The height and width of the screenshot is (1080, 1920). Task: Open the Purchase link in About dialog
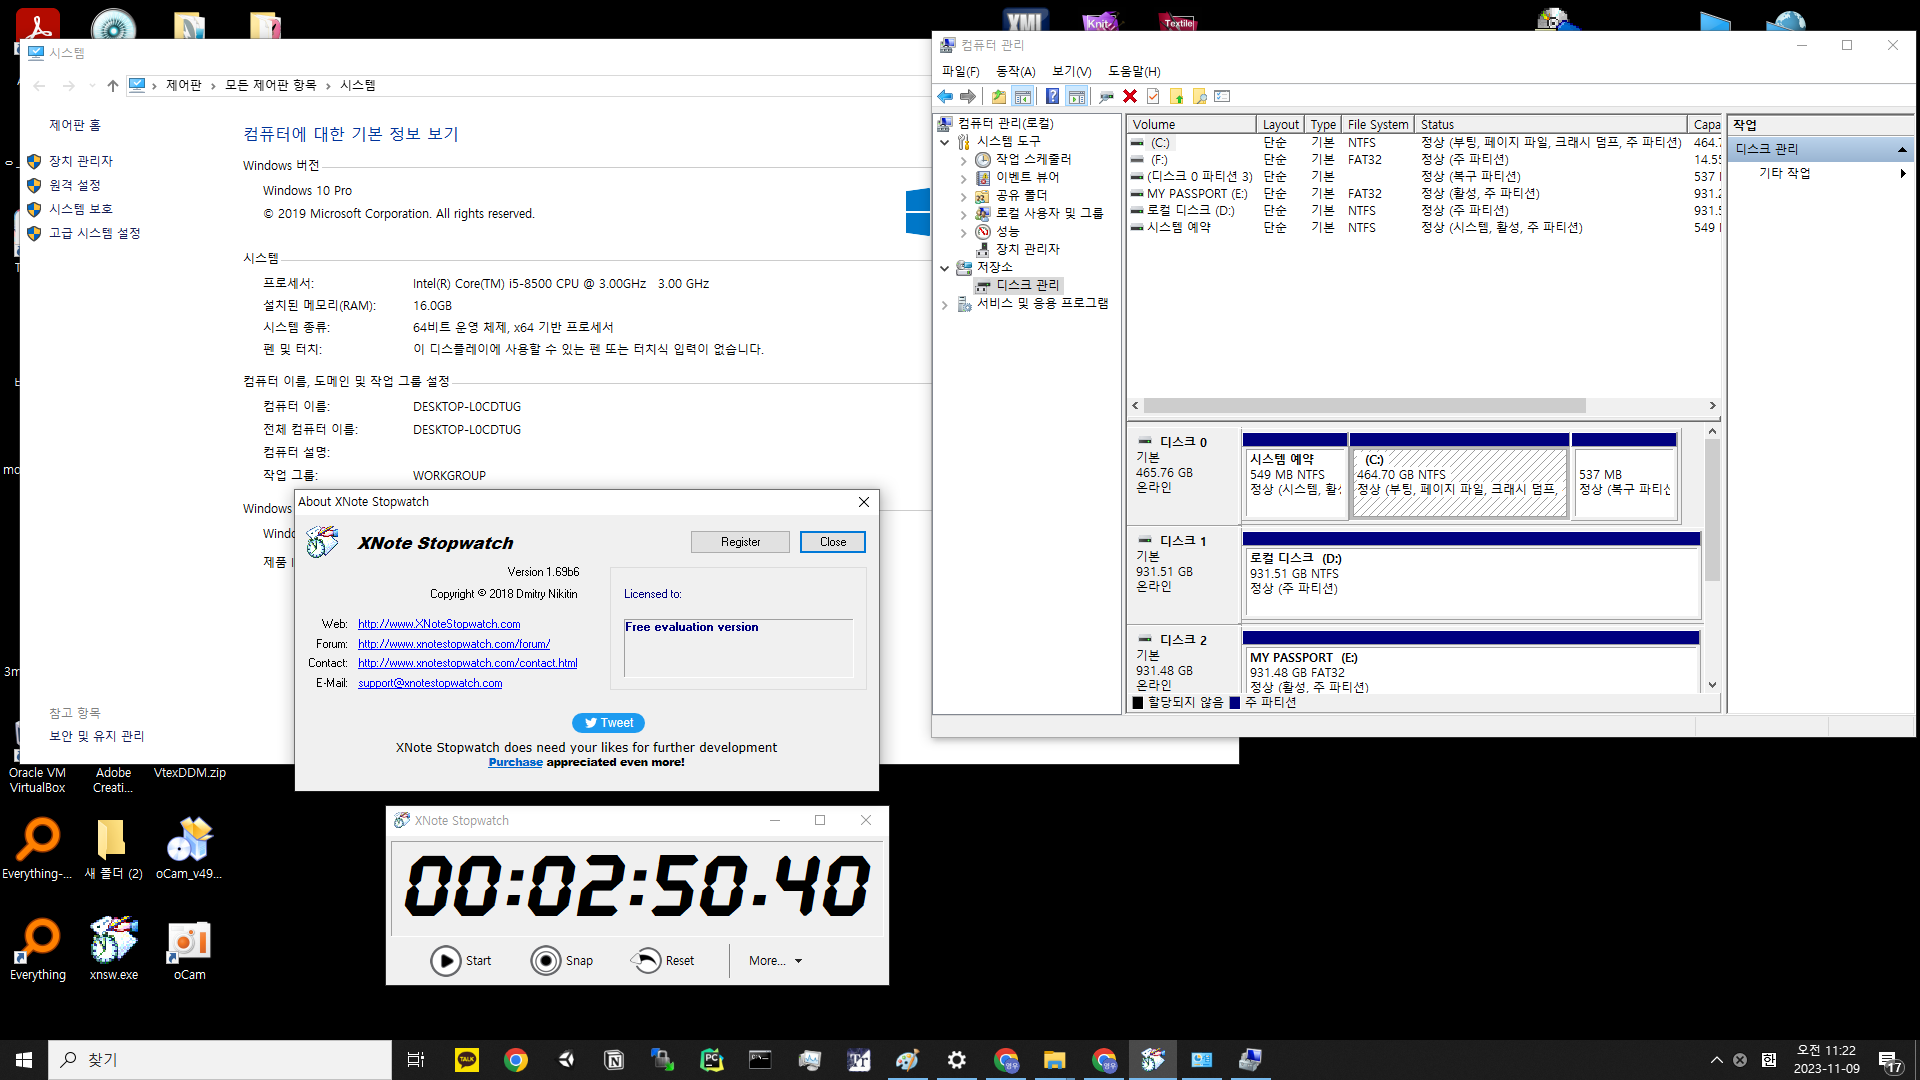515,762
